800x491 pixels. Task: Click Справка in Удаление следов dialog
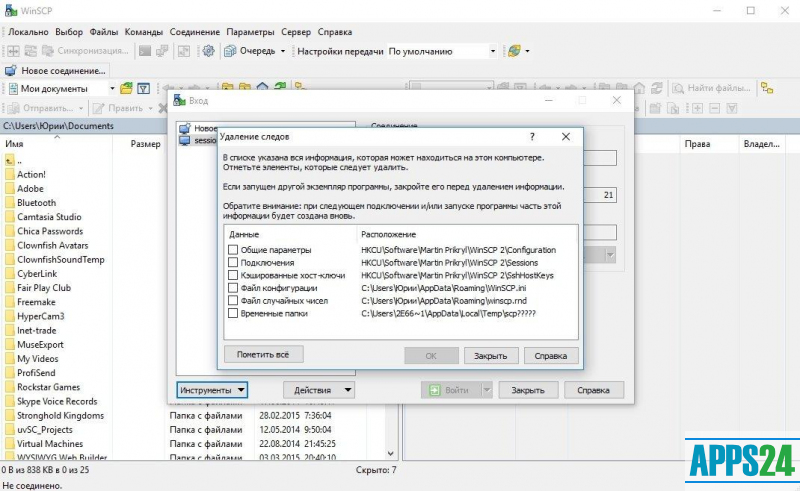(551, 356)
